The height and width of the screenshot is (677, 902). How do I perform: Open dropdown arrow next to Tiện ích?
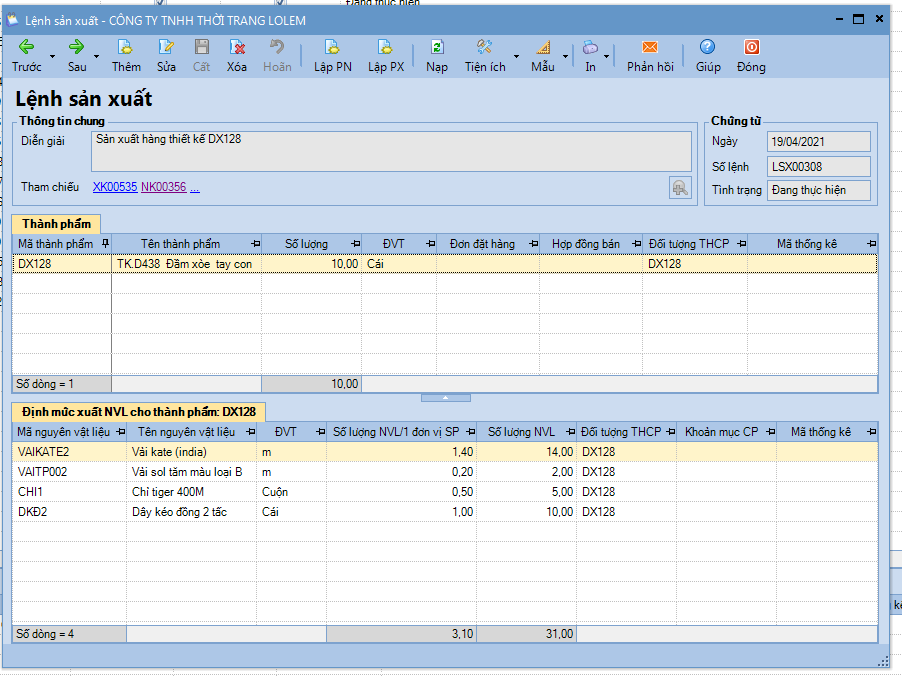(516, 56)
